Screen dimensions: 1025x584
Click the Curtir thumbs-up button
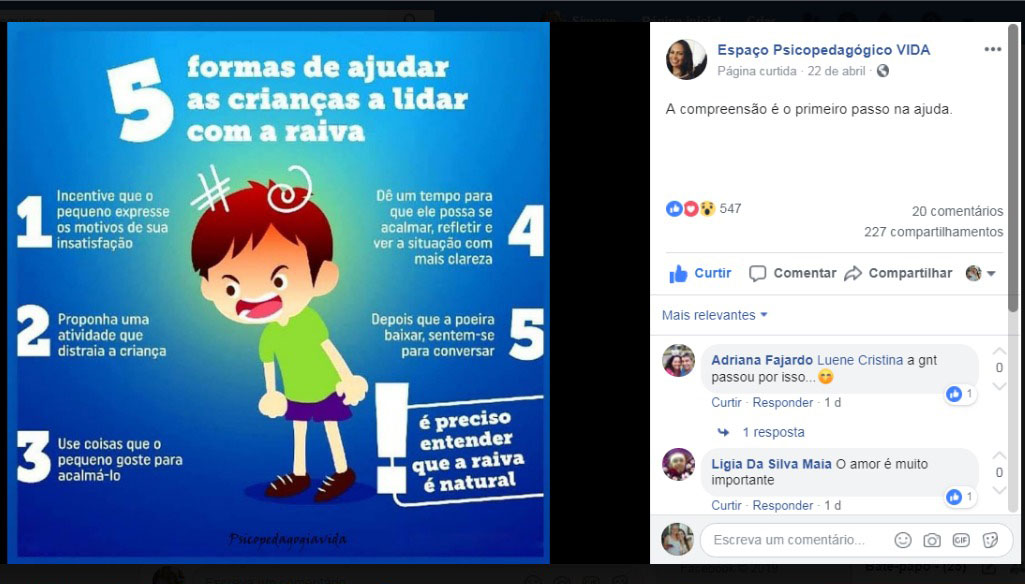pos(700,273)
